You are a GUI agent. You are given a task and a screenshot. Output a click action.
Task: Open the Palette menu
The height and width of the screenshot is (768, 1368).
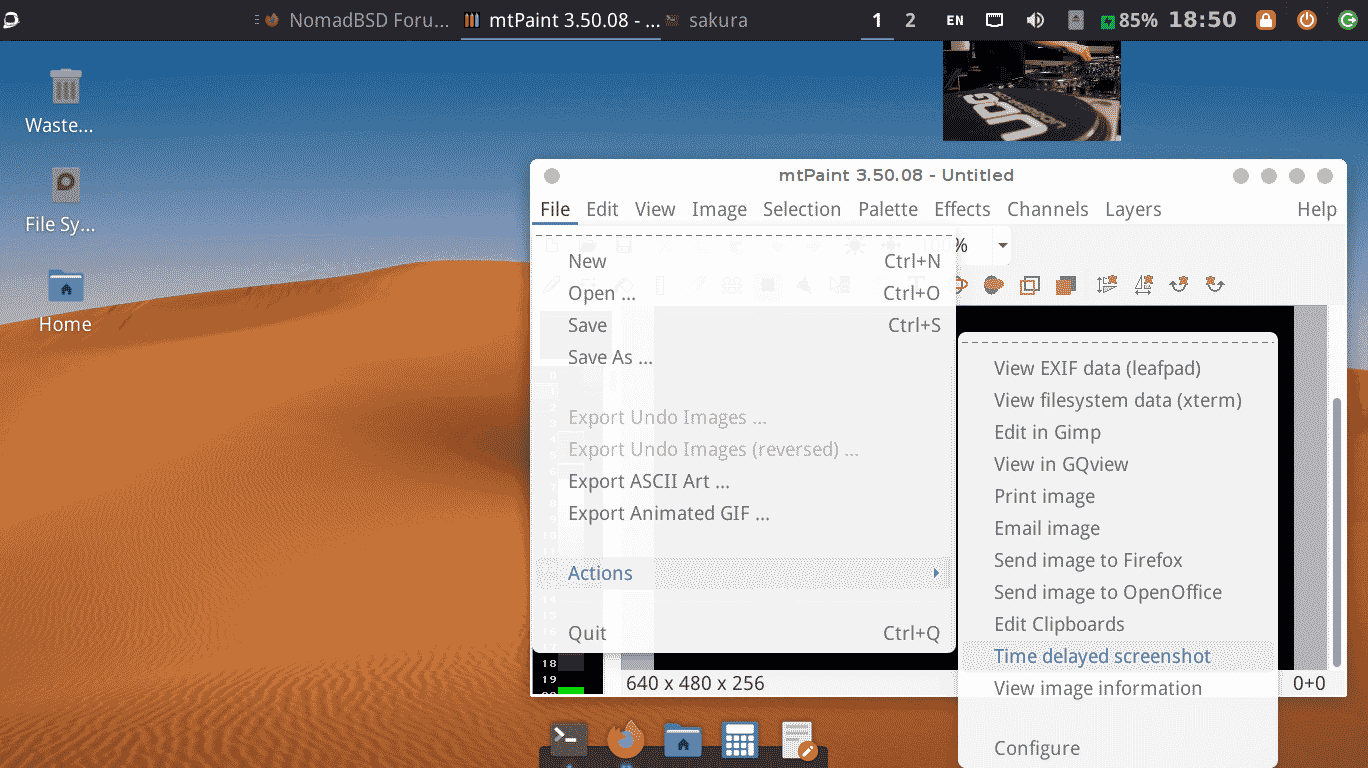point(888,209)
